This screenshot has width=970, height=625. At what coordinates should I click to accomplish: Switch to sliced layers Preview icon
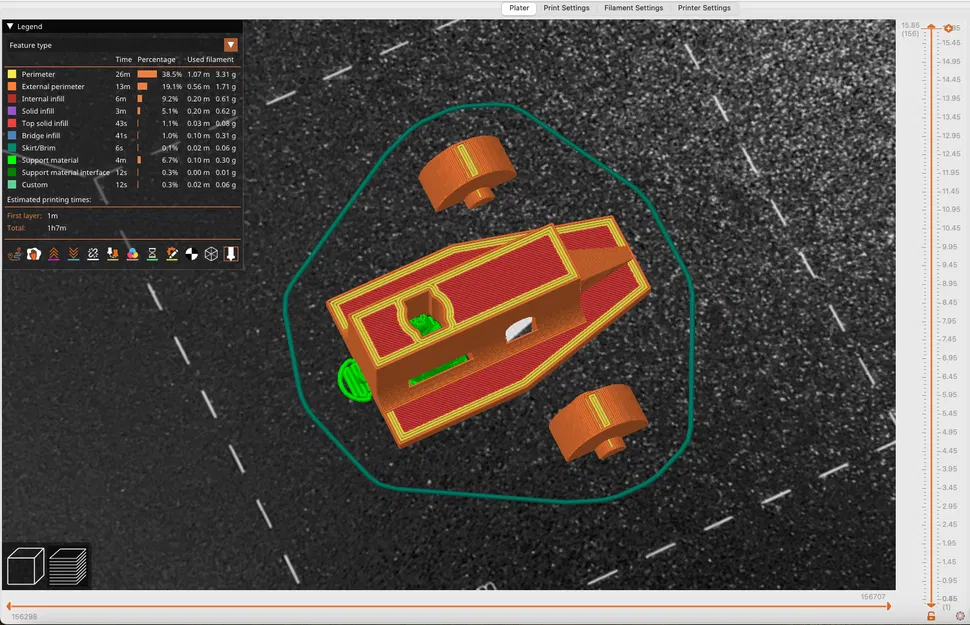pos(68,566)
